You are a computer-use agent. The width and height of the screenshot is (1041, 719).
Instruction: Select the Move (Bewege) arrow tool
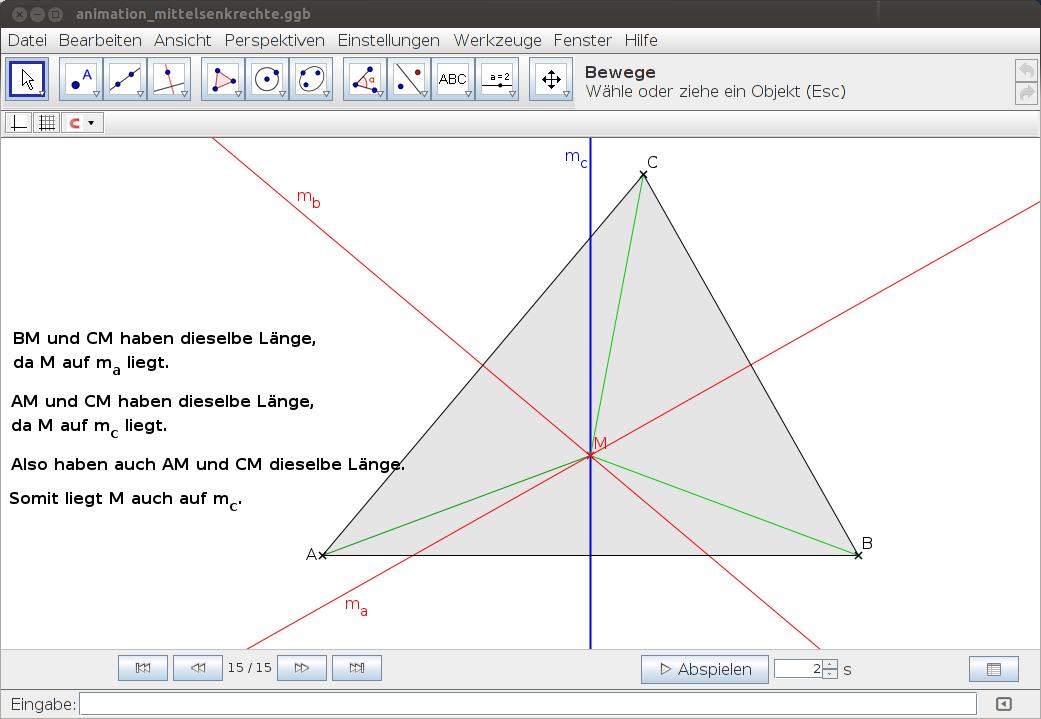pos(28,79)
